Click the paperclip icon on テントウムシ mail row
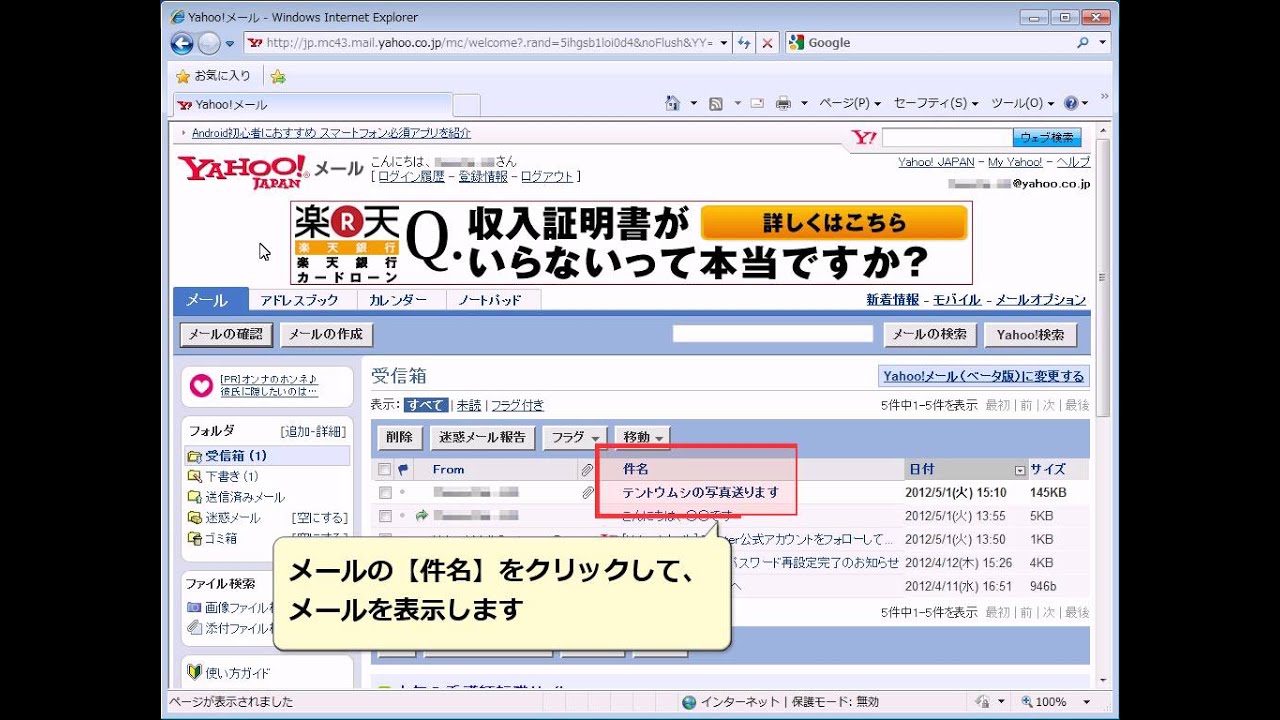The width and height of the screenshot is (1280, 720). 587,492
